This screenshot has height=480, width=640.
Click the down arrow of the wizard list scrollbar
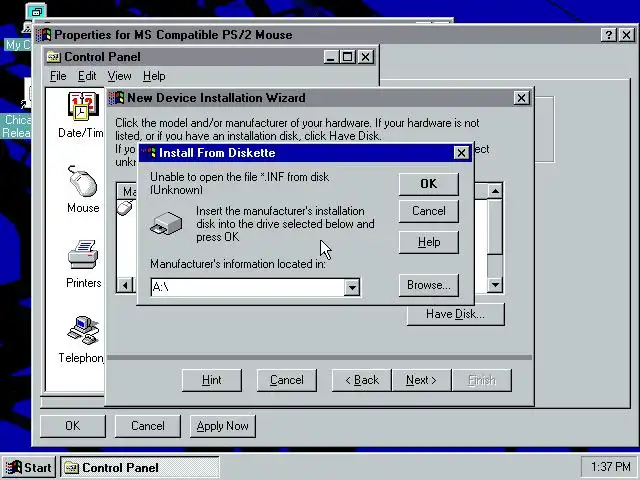[x=495, y=284]
